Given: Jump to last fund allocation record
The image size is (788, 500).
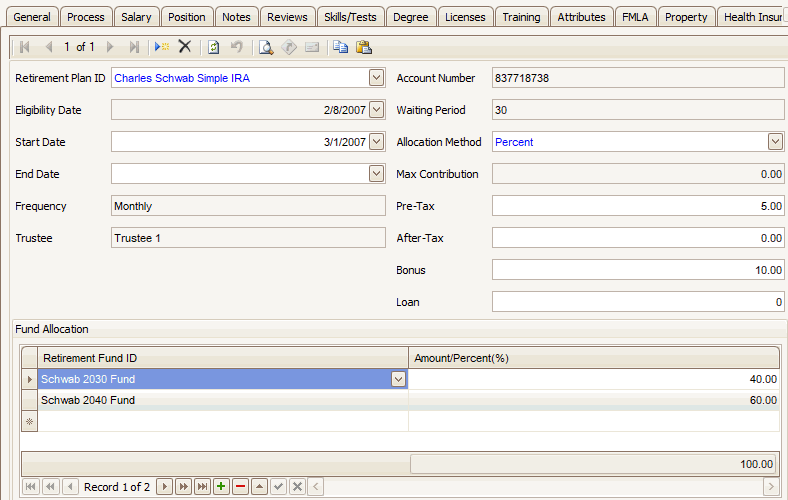Looking at the screenshot, I should 203,486.
